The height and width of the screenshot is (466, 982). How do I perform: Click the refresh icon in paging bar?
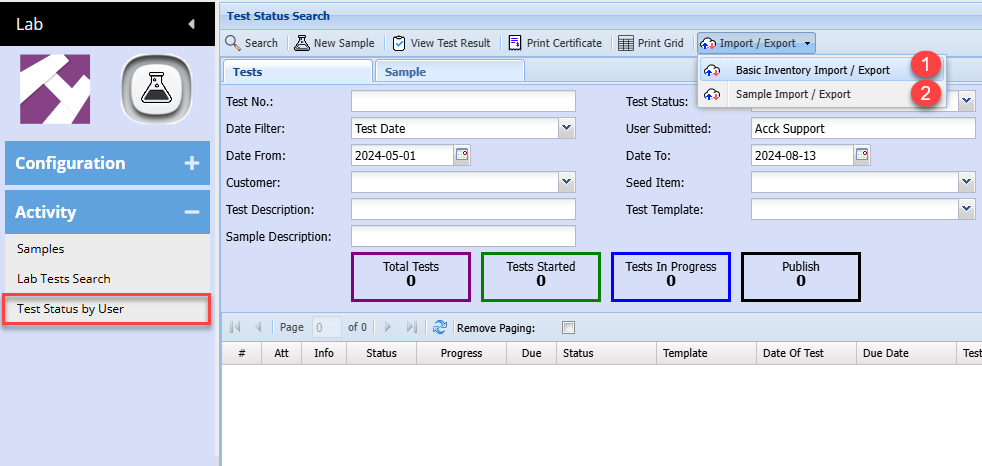[x=439, y=327]
